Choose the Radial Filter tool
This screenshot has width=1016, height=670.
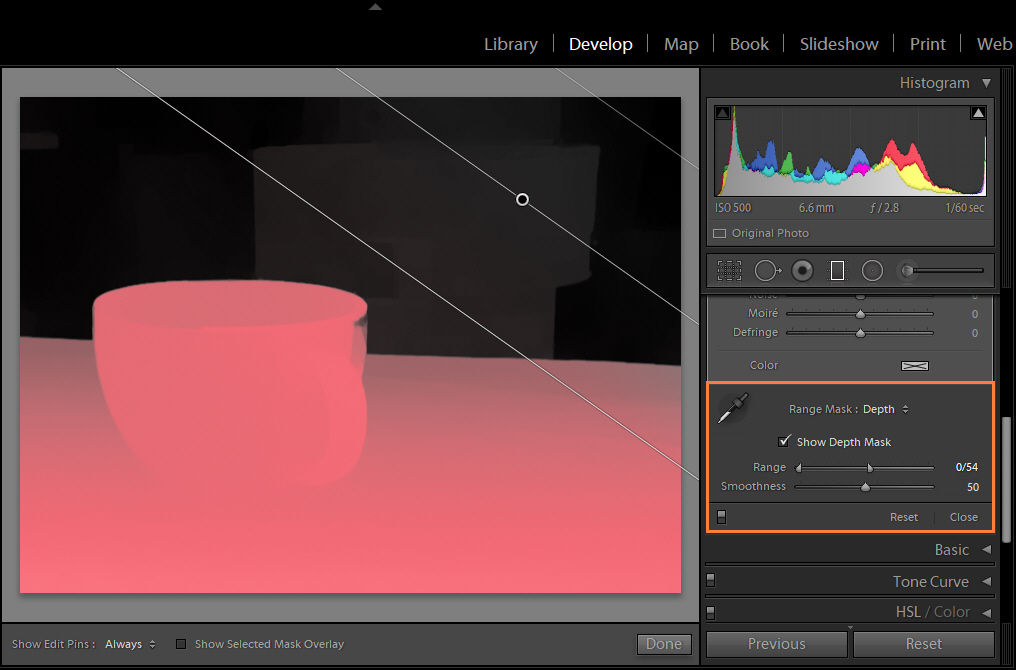click(872, 270)
